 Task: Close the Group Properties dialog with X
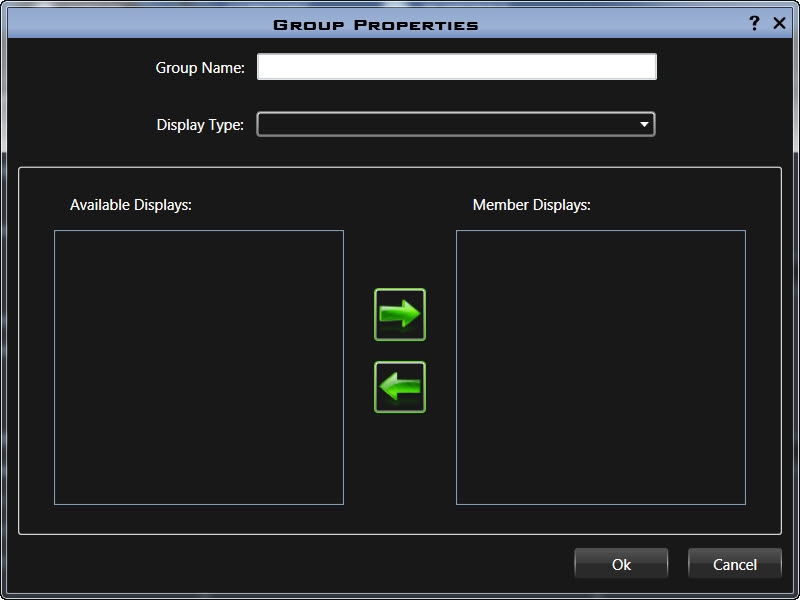(780, 23)
